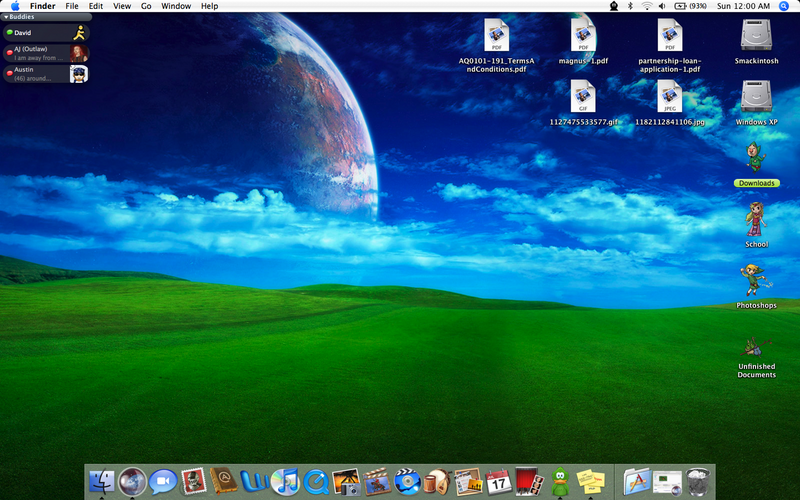
Task: Launch the globe web browser in the Dock
Action: 132,482
